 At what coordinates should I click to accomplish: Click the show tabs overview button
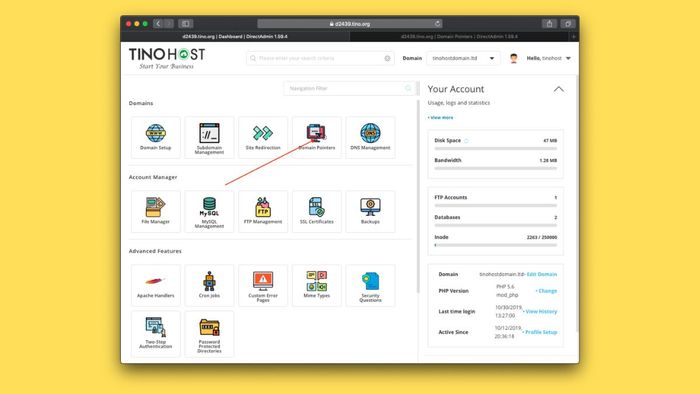coord(568,24)
